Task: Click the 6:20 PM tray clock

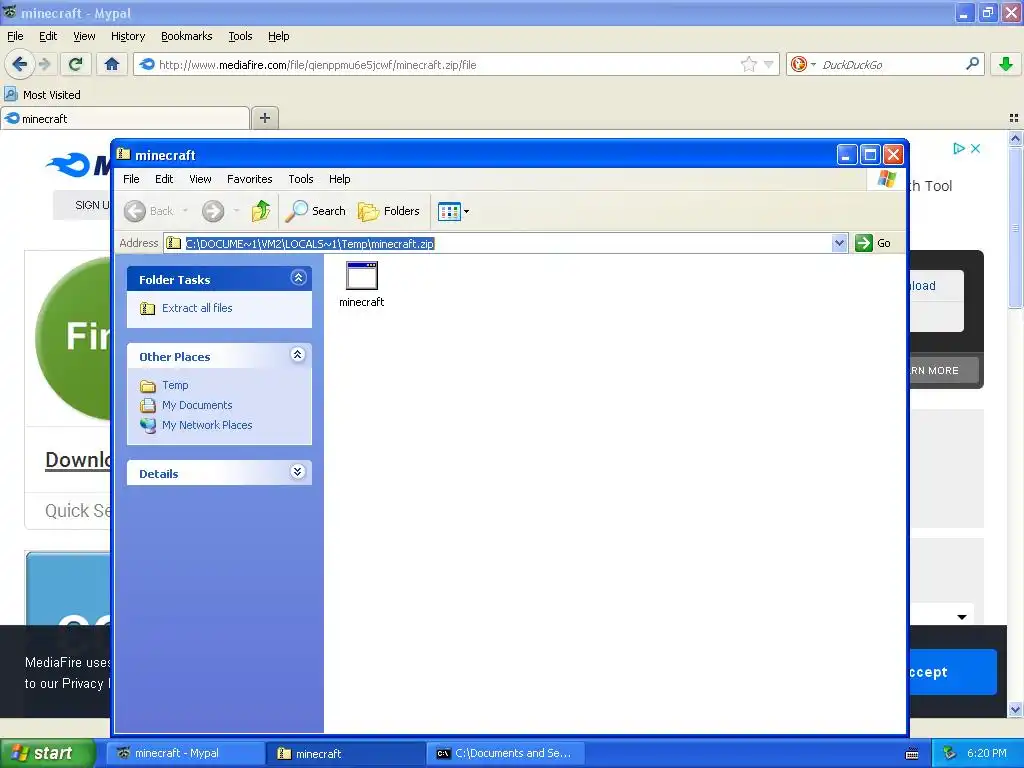Action: [987, 753]
